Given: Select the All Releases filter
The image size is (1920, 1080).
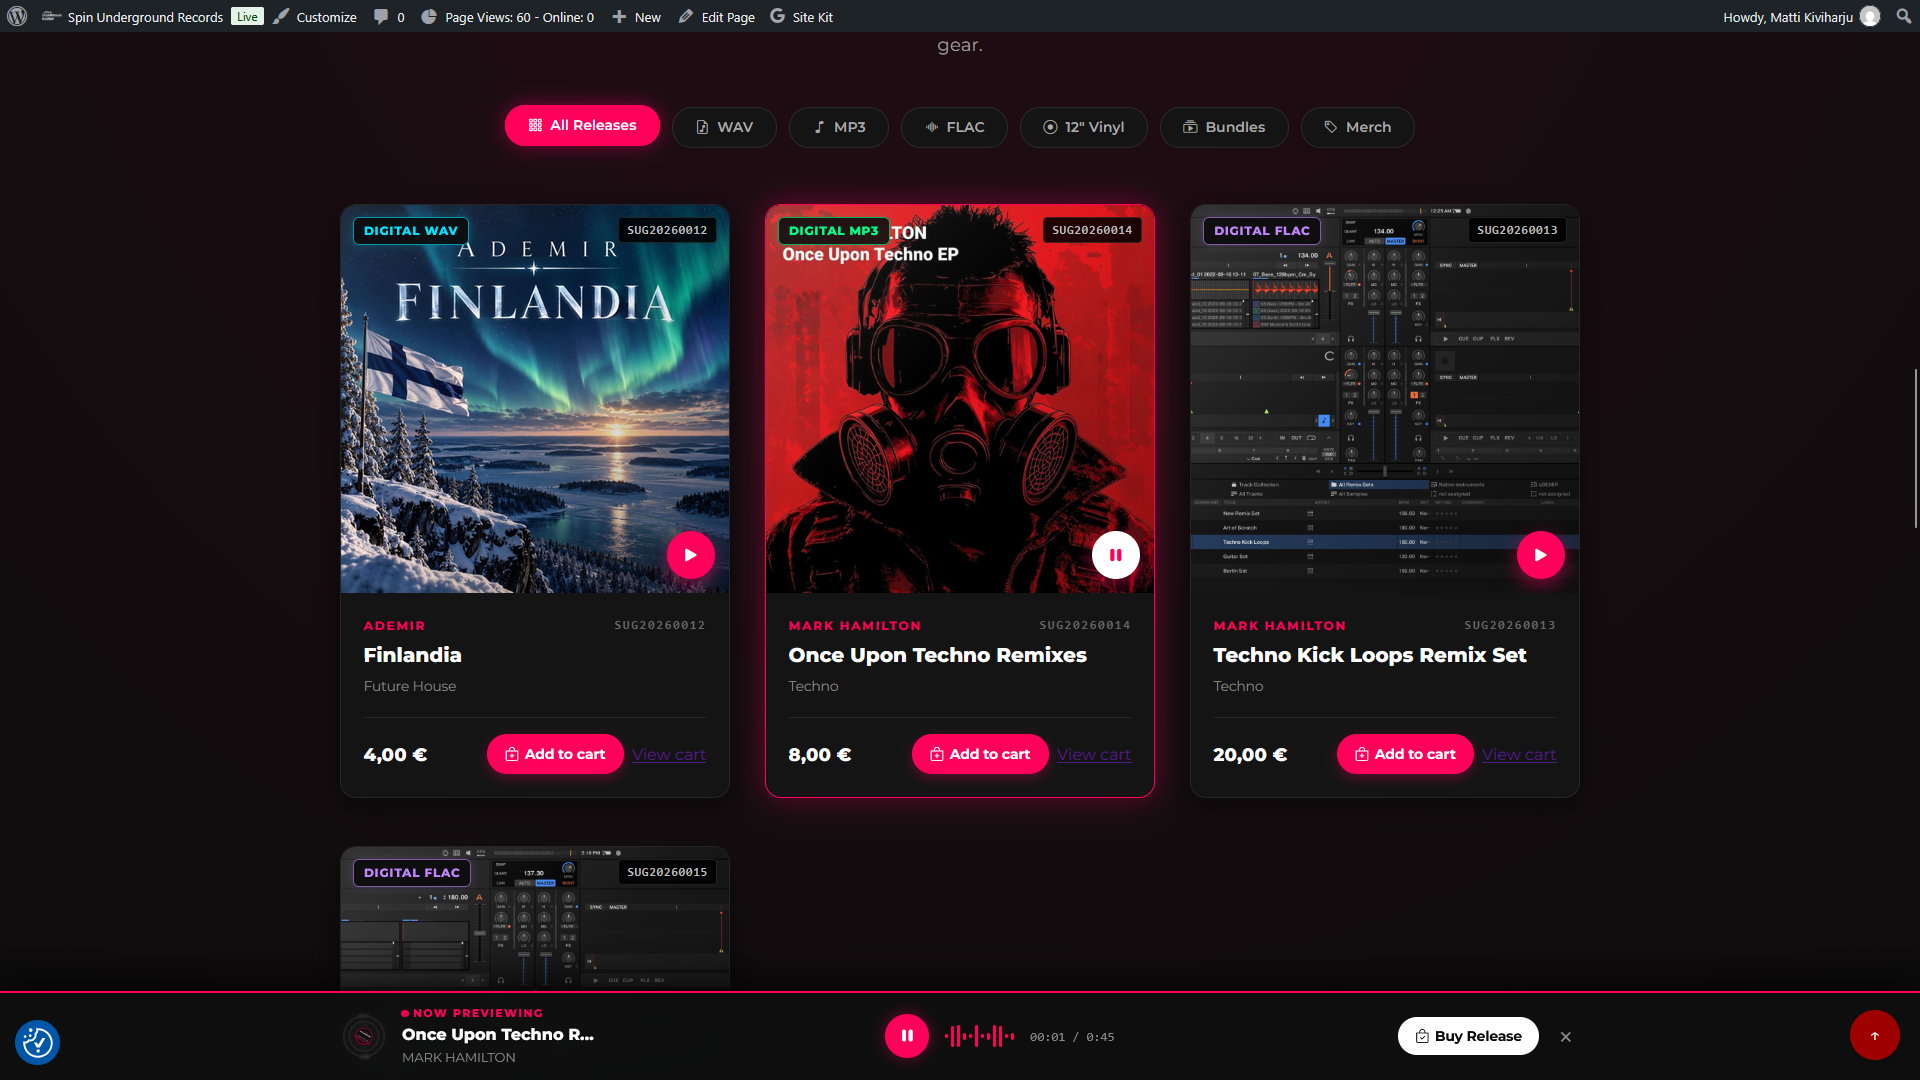Looking at the screenshot, I should point(582,125).
